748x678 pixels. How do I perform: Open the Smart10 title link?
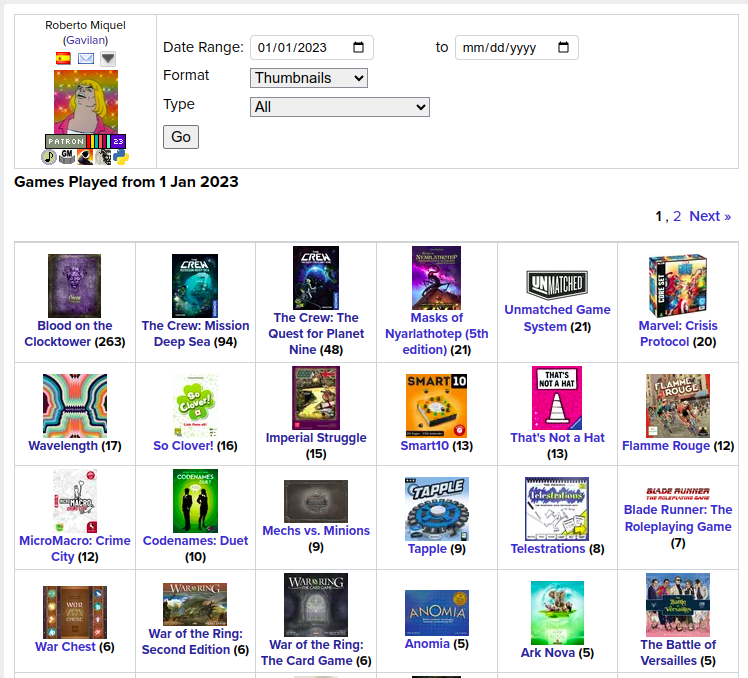click(425, 446)
